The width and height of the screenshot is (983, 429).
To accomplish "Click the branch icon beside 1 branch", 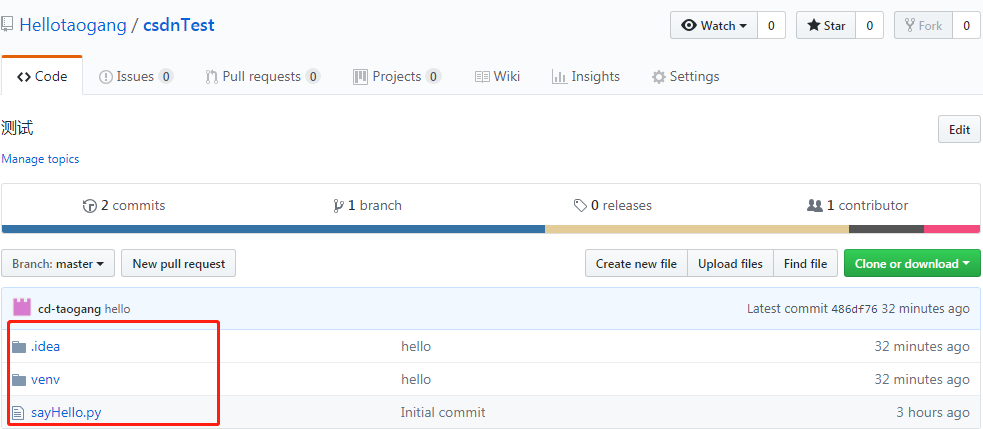I will pos(339,206).
